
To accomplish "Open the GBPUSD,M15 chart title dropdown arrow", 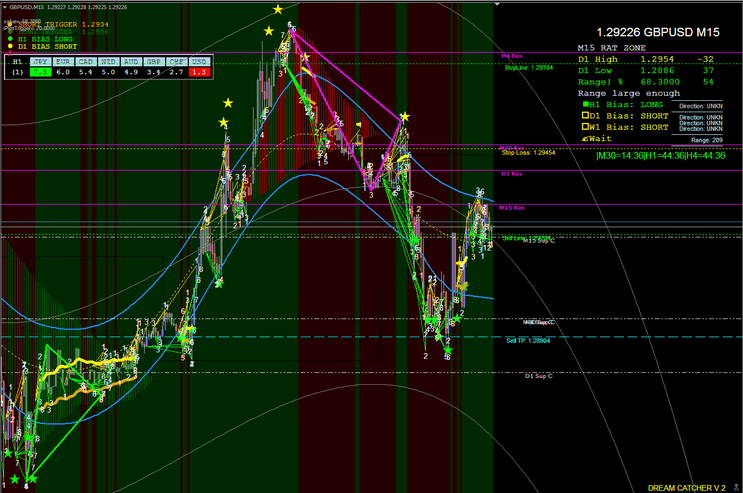I will pos(5,7).
